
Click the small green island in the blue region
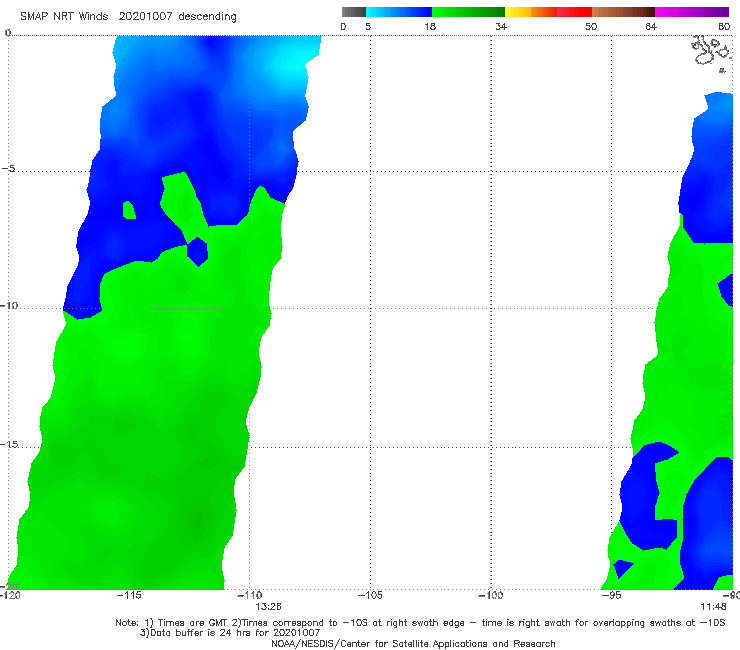(x=129, y=210)
